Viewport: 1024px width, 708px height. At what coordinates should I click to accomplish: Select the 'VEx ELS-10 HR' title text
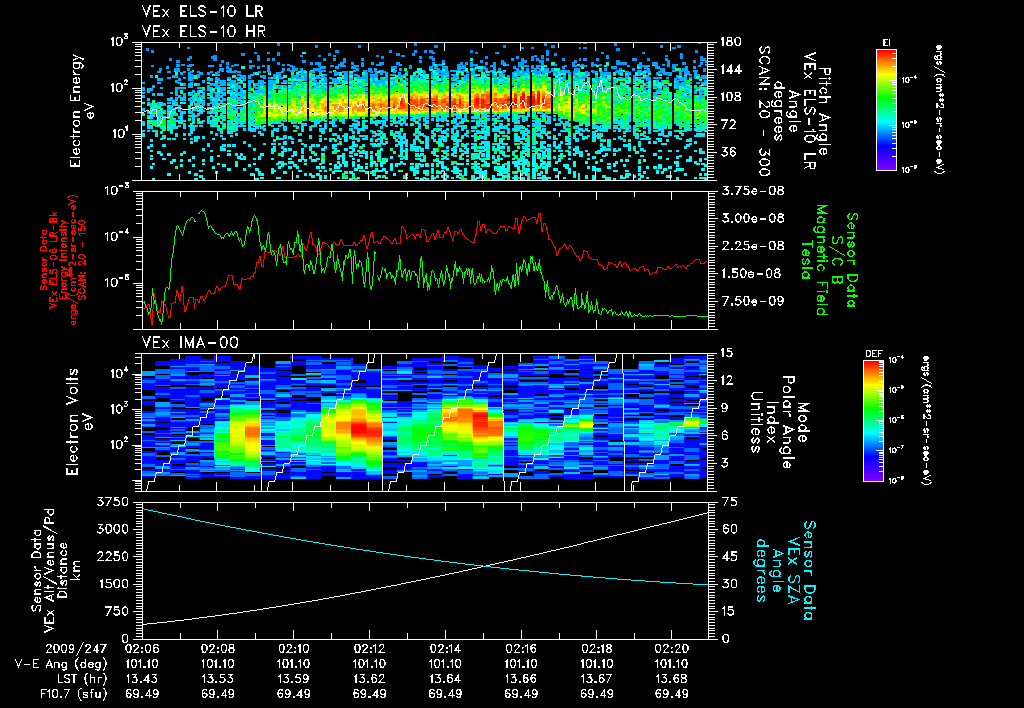(204, 31)
